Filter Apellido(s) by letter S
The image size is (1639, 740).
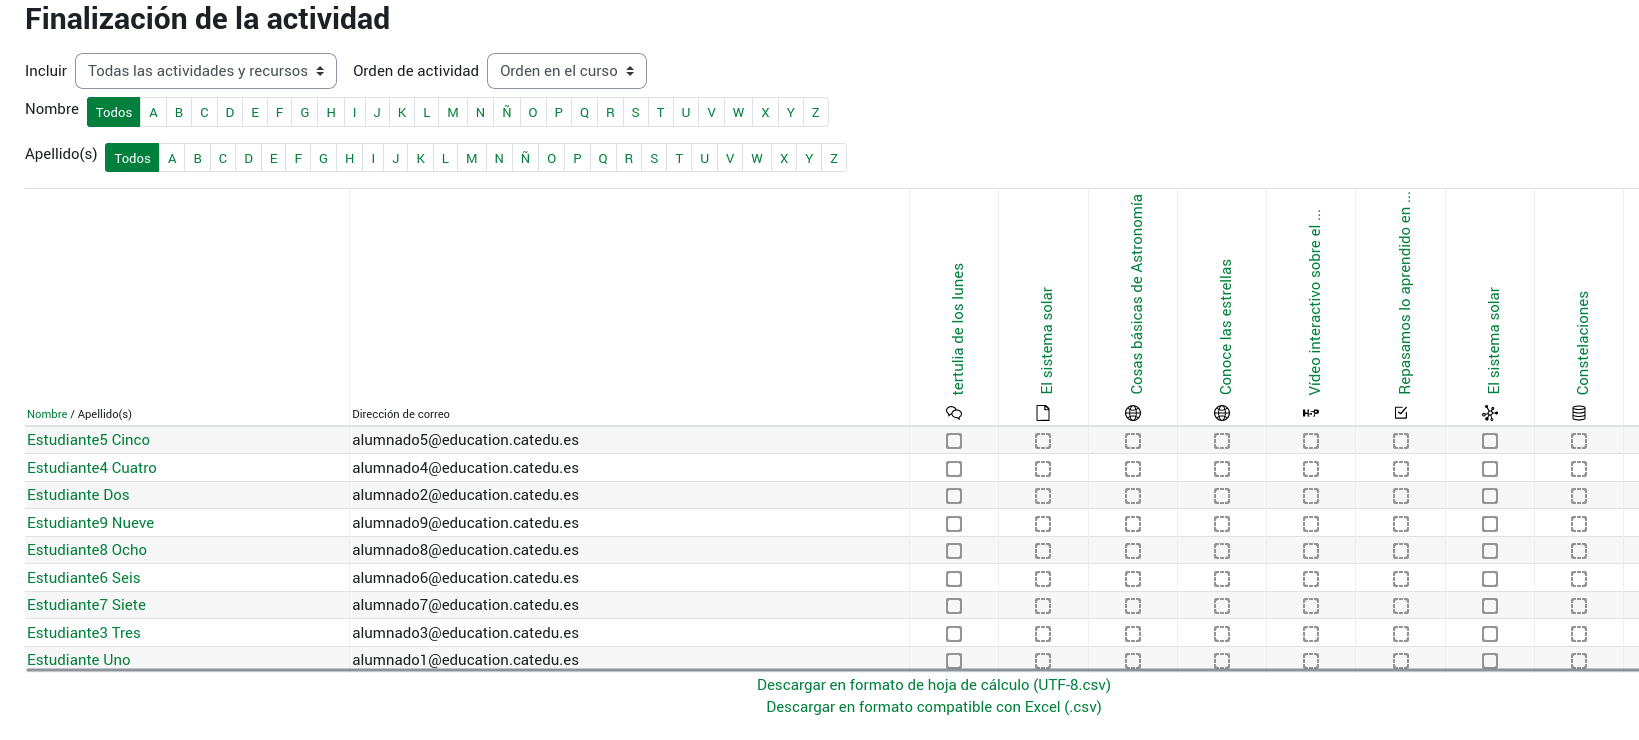coord(654,158)
